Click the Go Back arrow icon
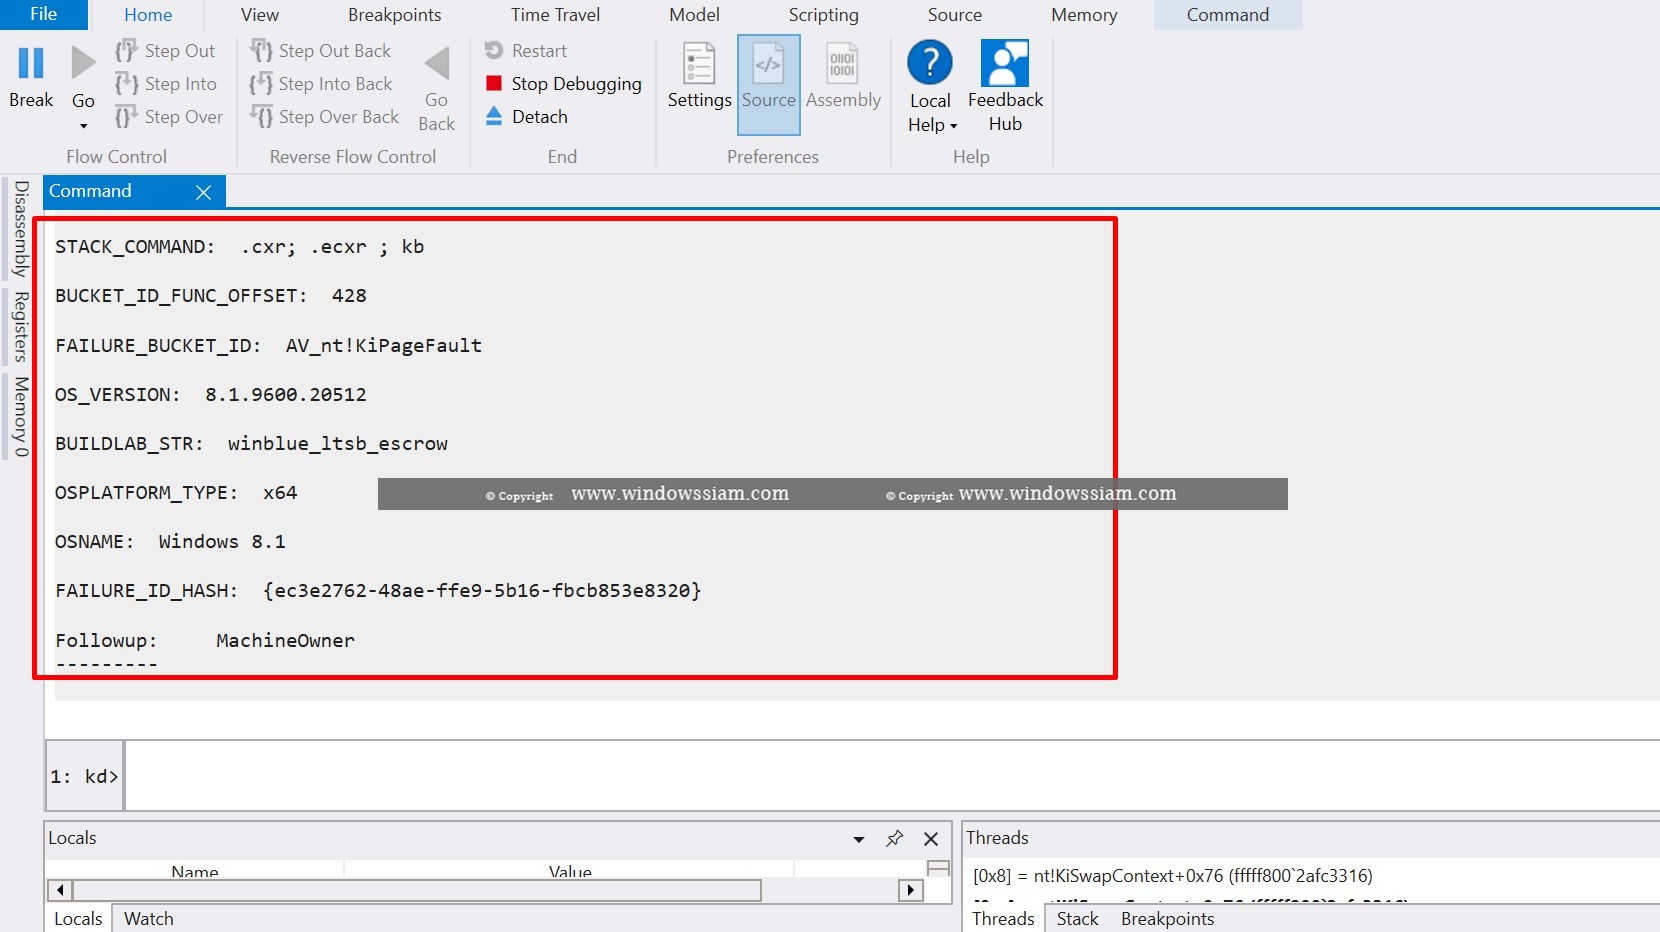This screenshot has height=932, width=1660. tap(437, 64)
